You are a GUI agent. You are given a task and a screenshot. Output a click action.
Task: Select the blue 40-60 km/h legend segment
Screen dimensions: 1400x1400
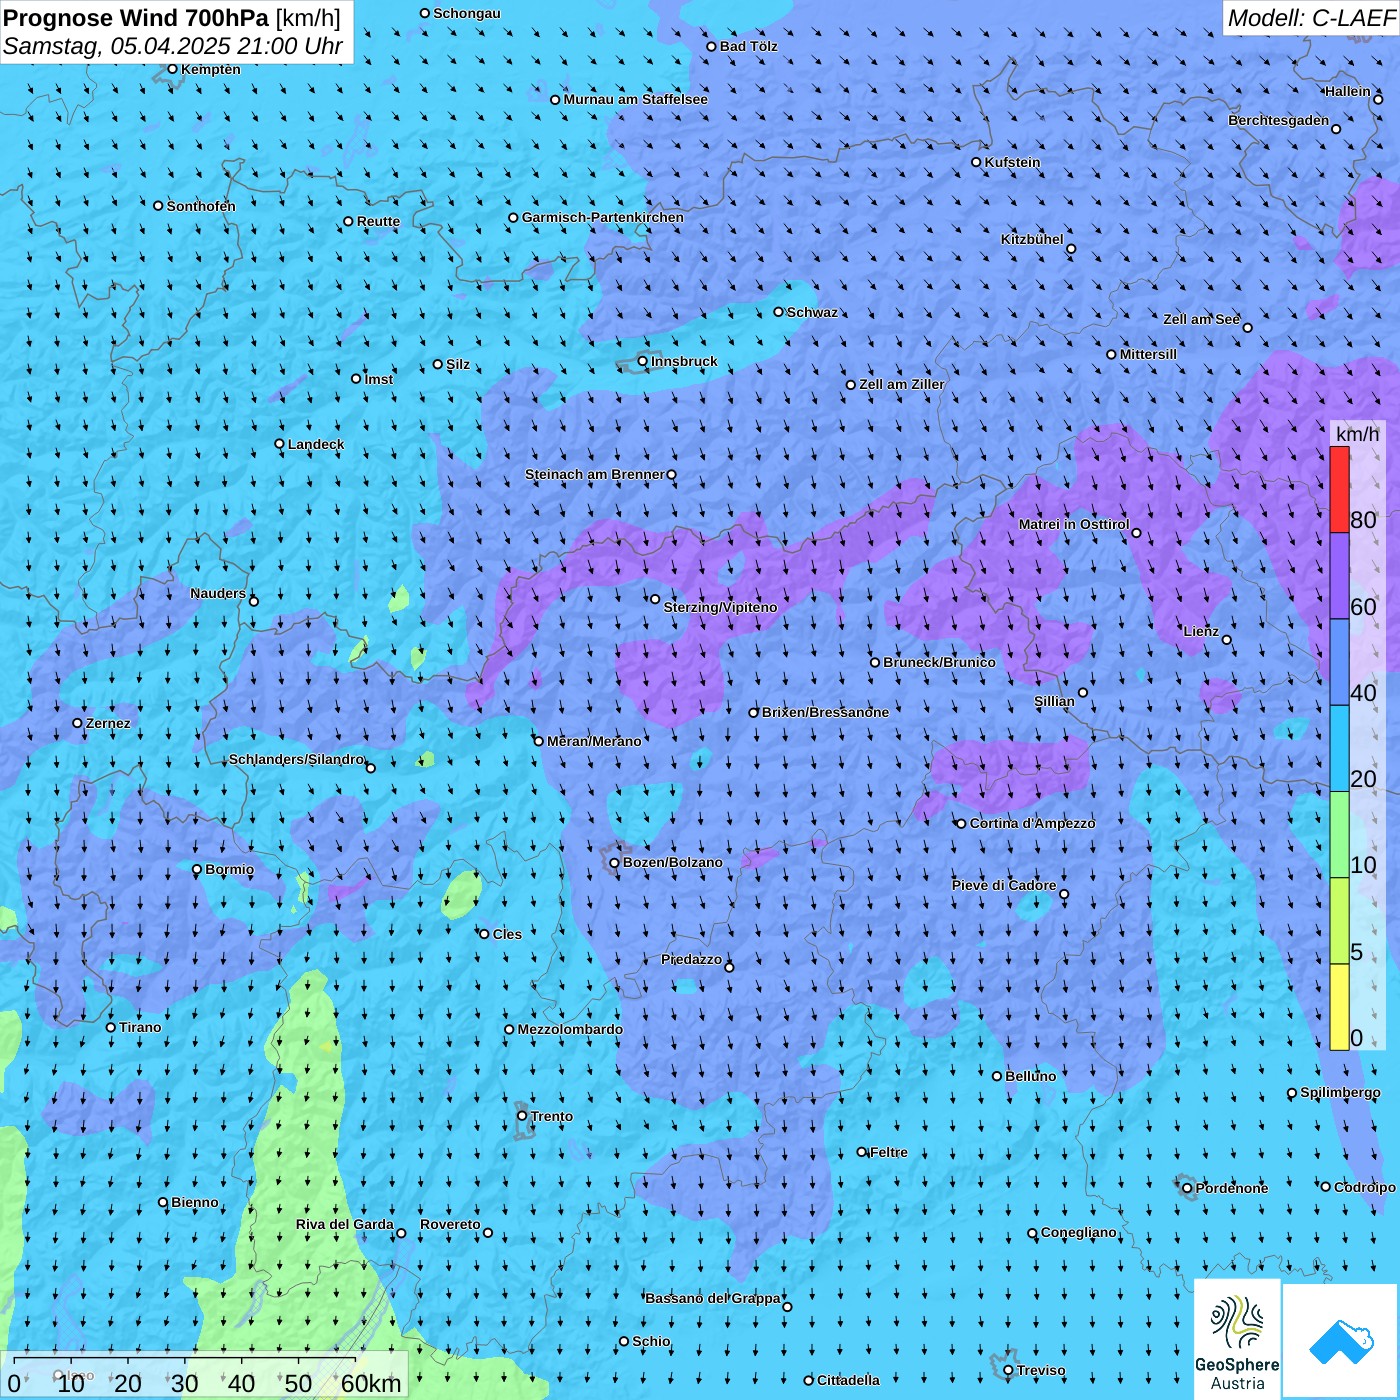[x=1339, y=662]
